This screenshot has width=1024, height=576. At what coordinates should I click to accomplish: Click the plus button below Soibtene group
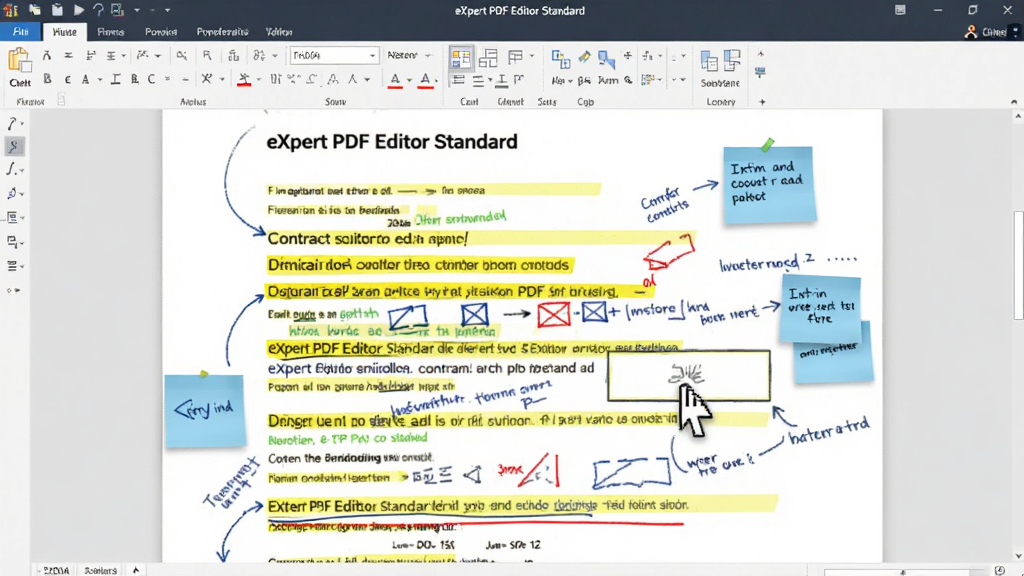click(x=761, y=102)
